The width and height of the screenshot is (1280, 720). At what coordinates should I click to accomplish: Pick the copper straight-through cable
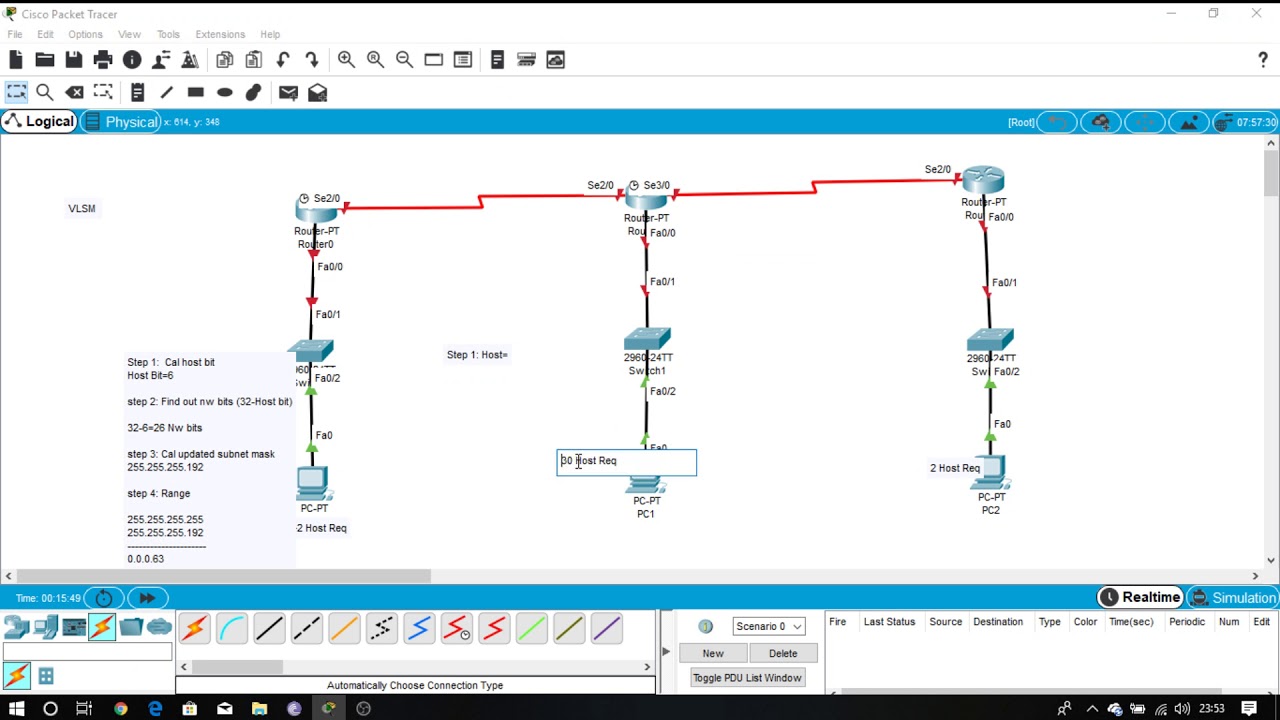[x=269, y=629]
